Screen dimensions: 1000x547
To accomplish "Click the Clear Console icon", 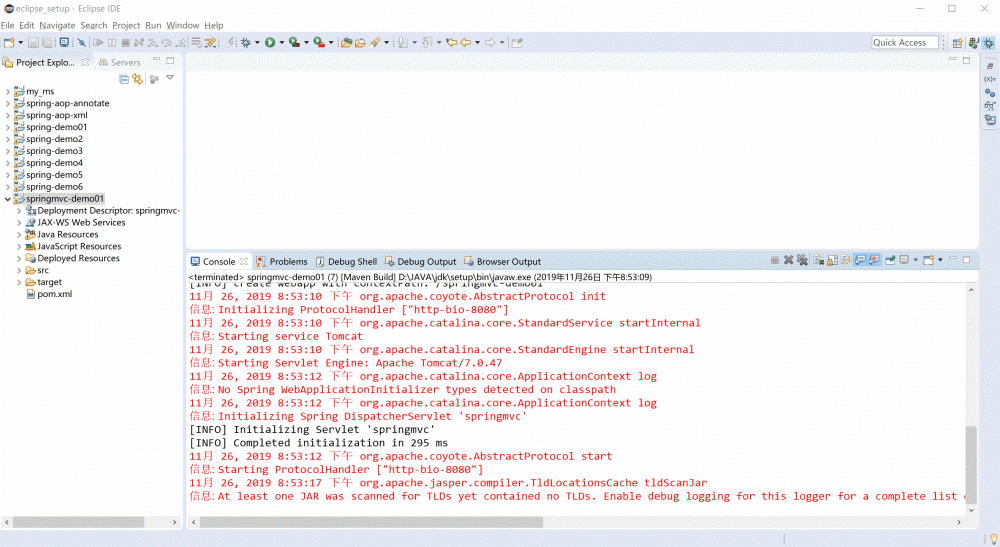I will point(819,260).
